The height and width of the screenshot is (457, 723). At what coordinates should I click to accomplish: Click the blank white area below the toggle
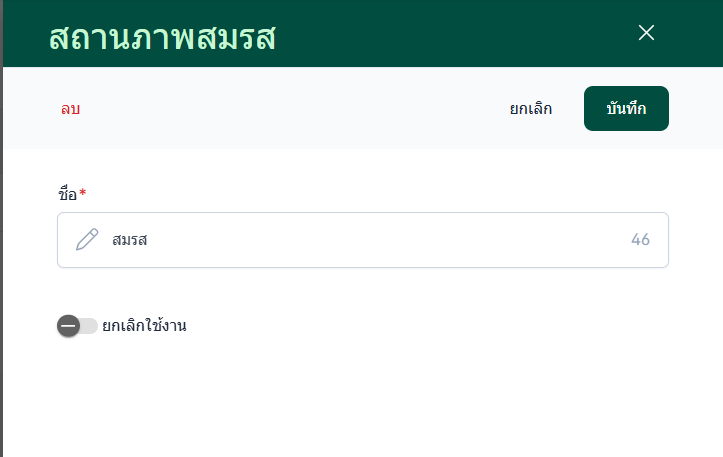click(x=360, y=400)
